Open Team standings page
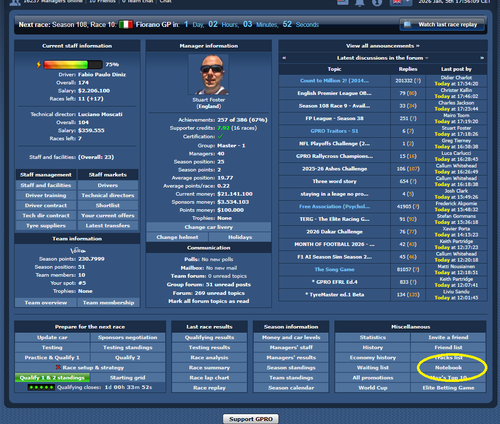The width and height of the screenshot is (500, 424). click(291, 378)
